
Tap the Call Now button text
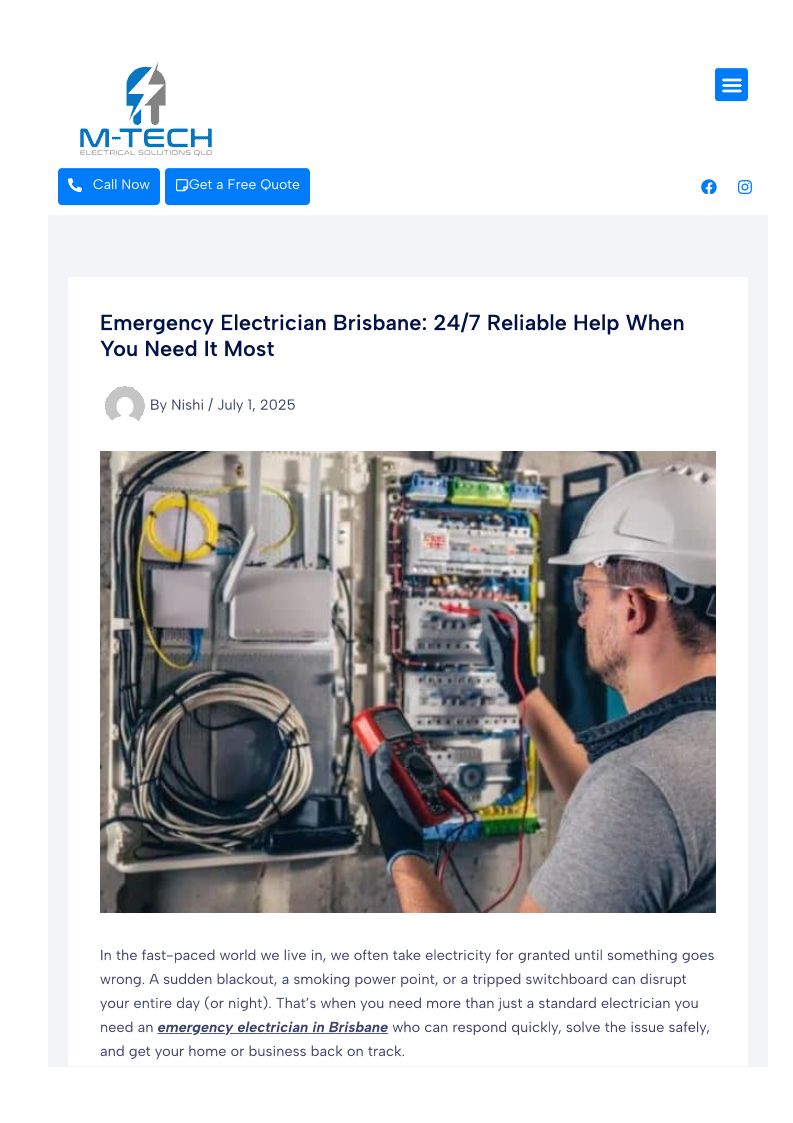121,185
